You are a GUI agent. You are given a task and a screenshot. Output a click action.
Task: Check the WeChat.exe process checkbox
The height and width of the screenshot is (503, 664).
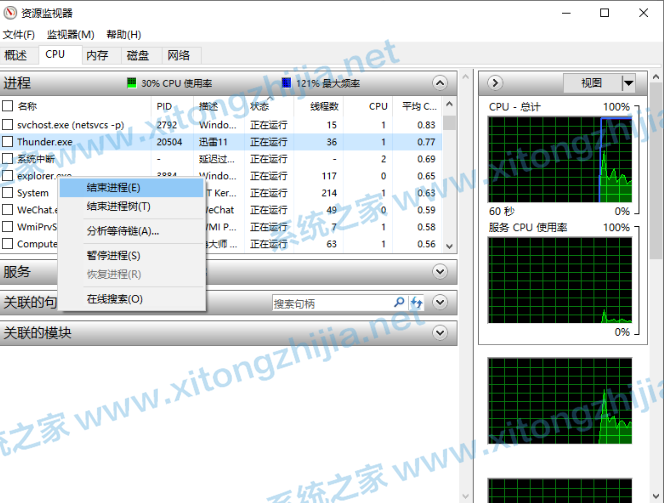tap(8, 210)
